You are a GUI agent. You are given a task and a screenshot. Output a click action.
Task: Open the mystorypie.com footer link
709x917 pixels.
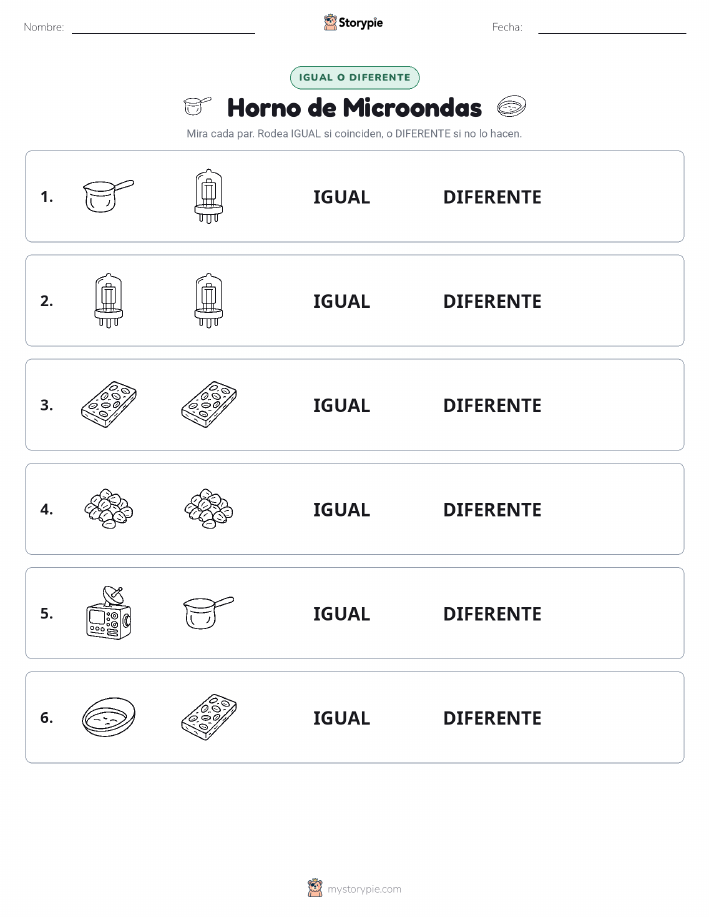364,889
